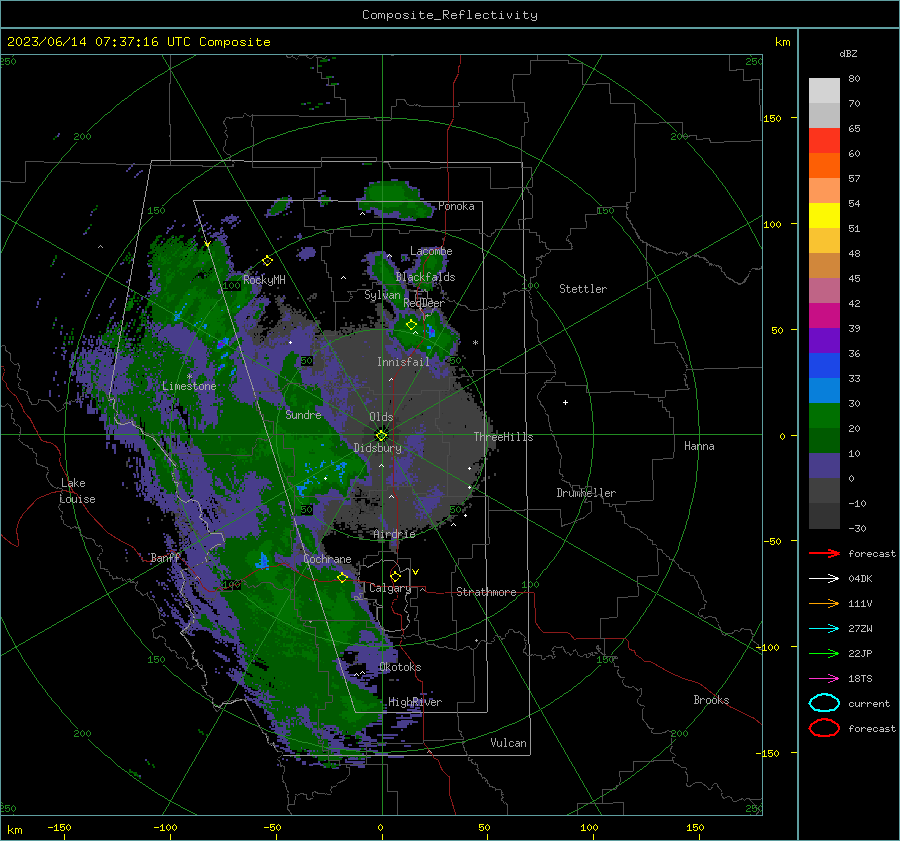Click the Lake Louise label
The height and width of the screenshot is (841, 900).
tap(77, 491)
